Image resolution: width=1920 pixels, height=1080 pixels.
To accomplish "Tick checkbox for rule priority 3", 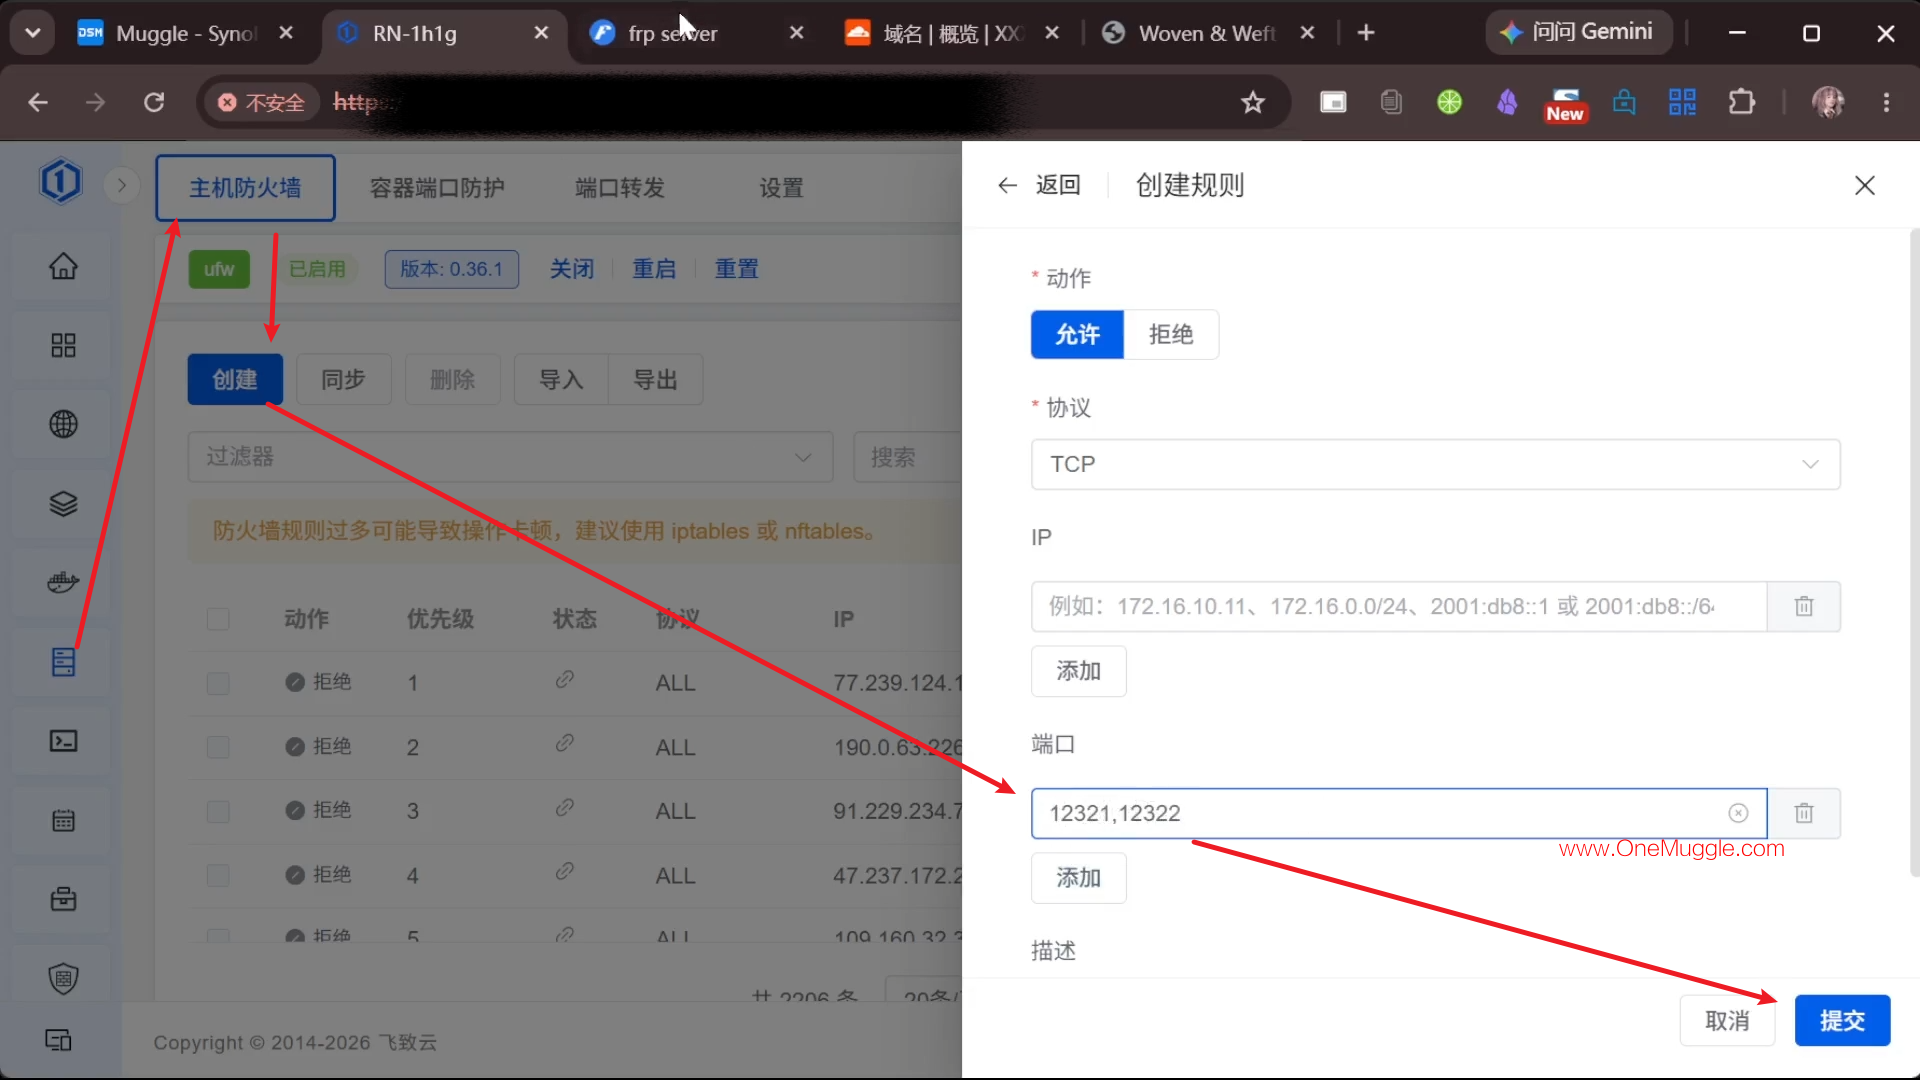I will (x=218, y=811).
